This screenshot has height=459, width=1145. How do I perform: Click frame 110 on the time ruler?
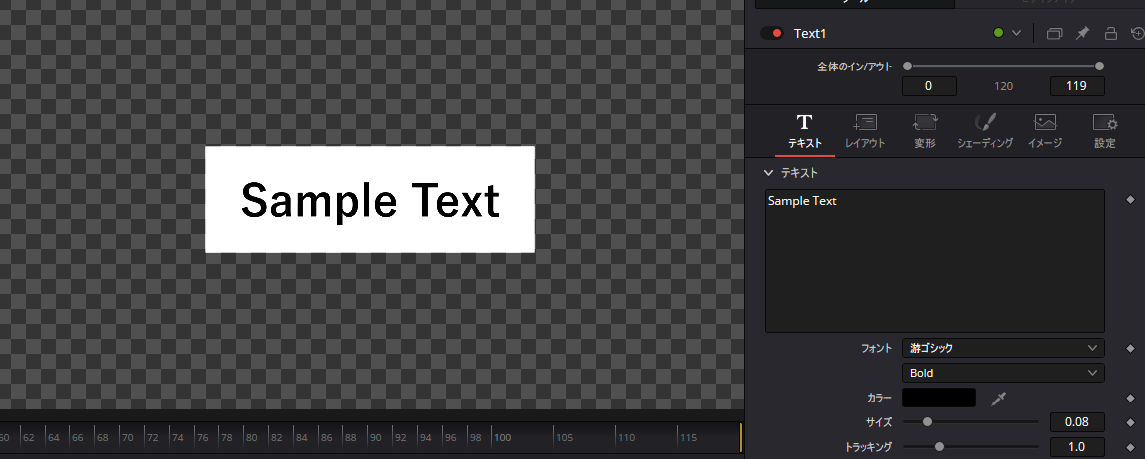(627, 438)
